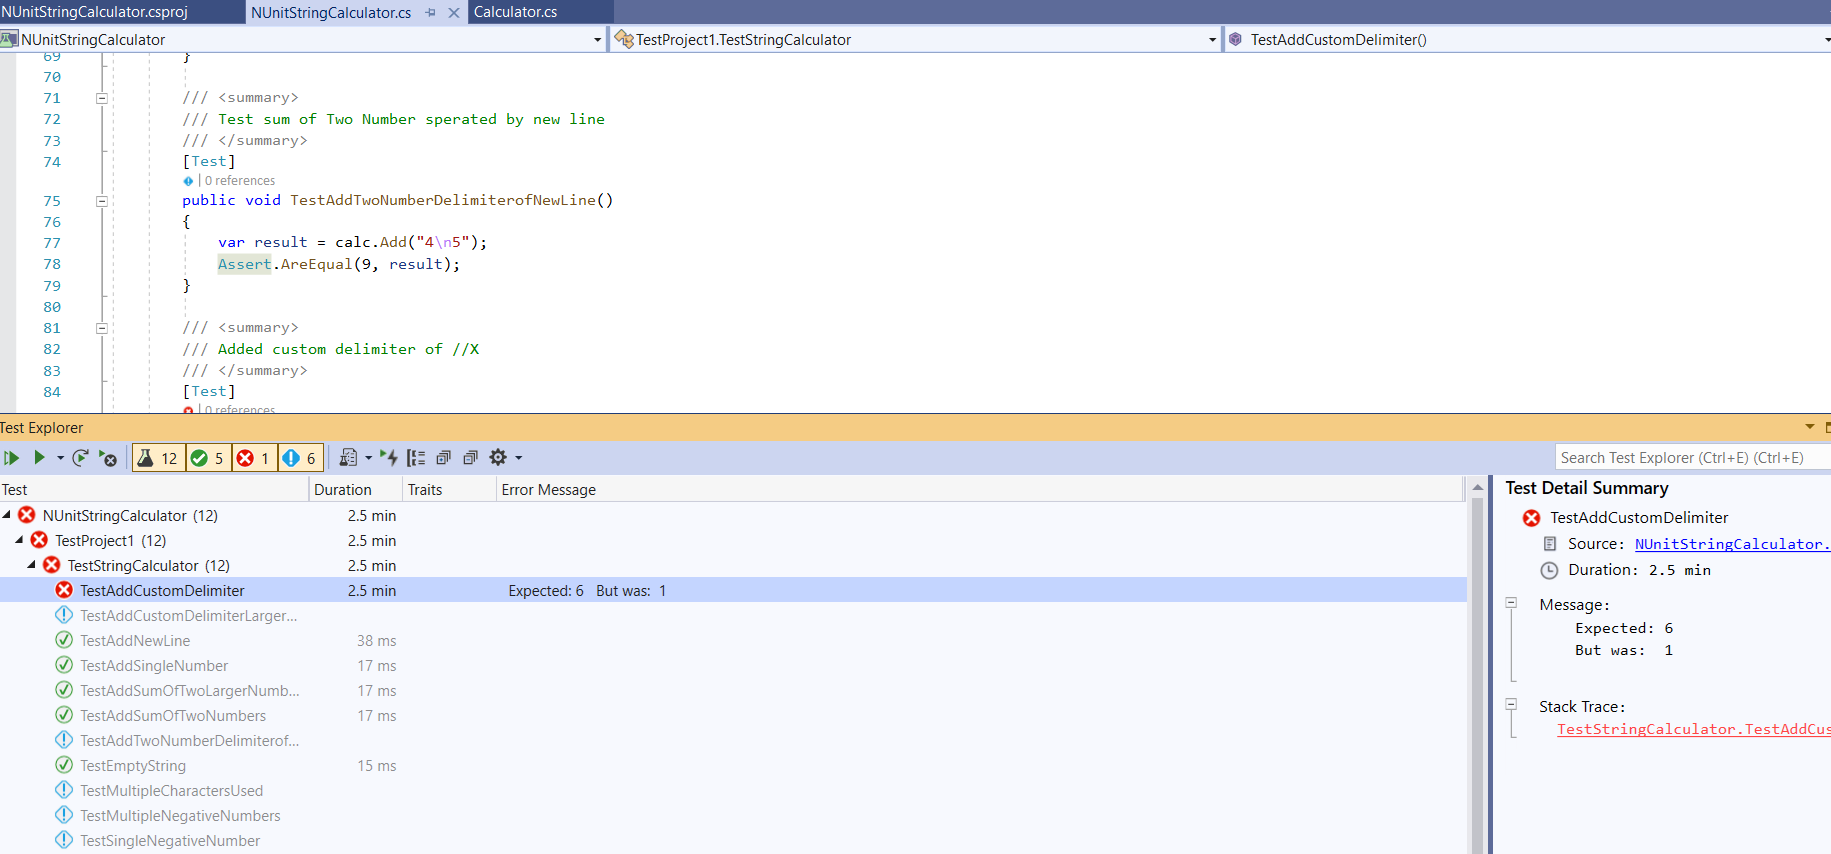Collapse the NUnitStringCalculator (12) tree node
The width and height of the screenshot is (1831, 854).
point(7,515)
